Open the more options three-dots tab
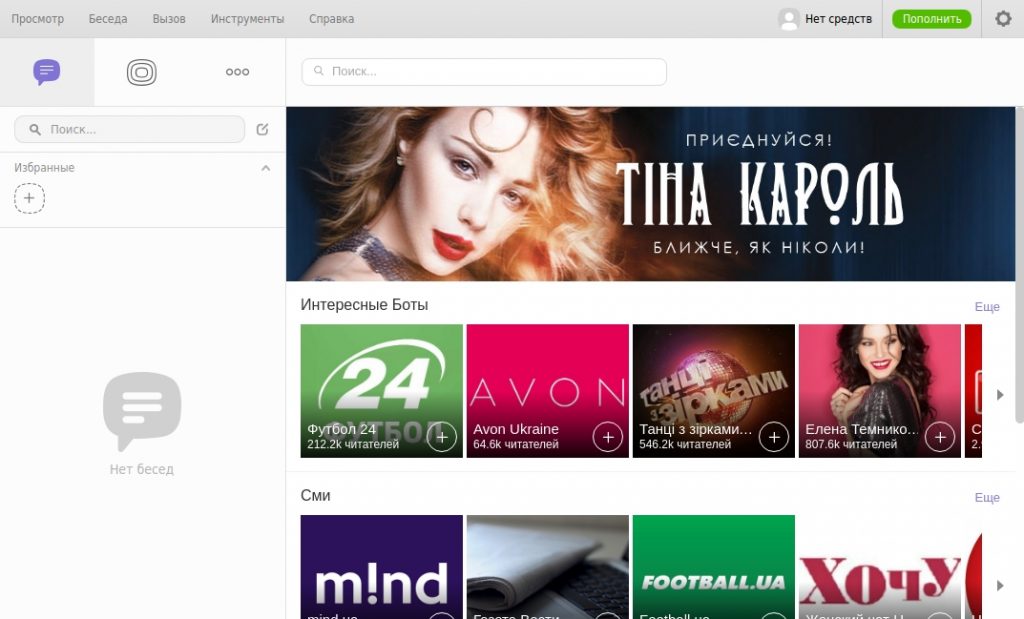1024x619 pixels. point(237,72)
